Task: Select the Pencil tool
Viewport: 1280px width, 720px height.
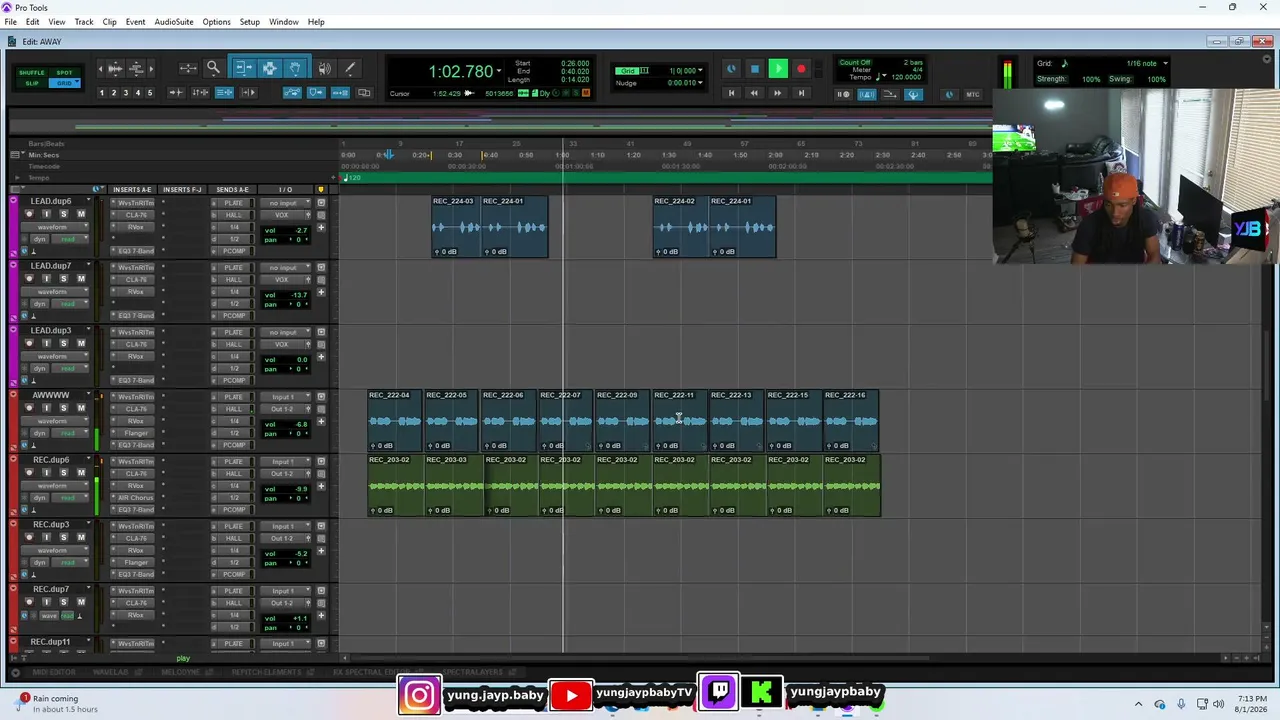Action: [x=350, y=68]
